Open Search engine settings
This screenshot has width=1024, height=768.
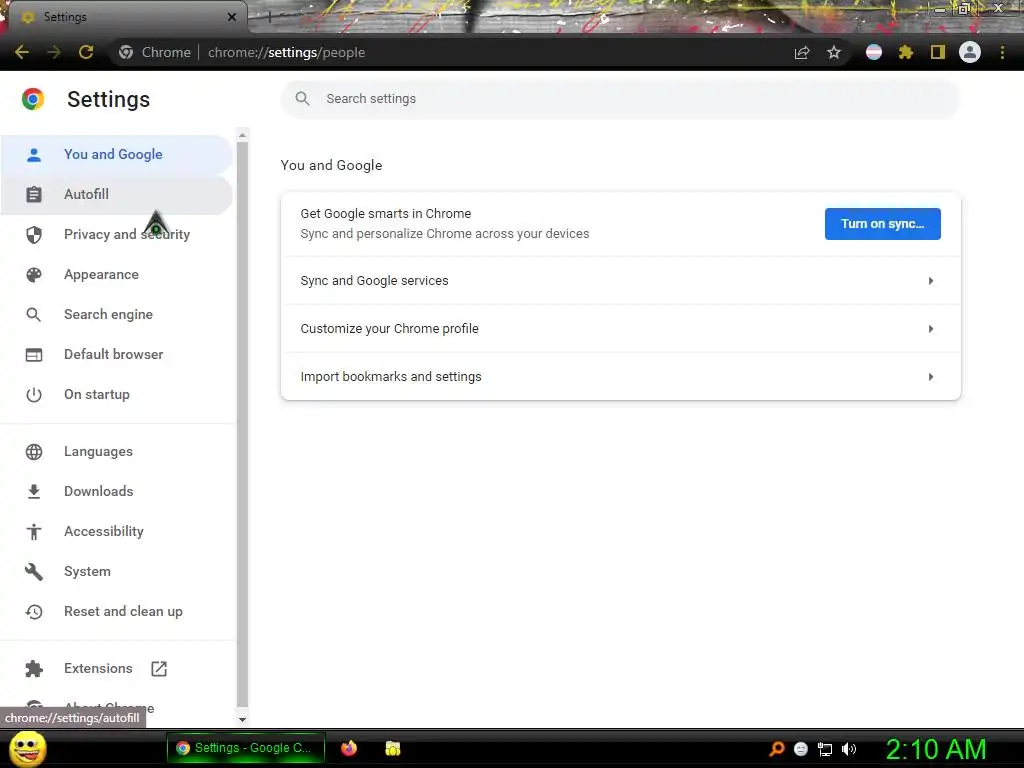pos(116,315)
